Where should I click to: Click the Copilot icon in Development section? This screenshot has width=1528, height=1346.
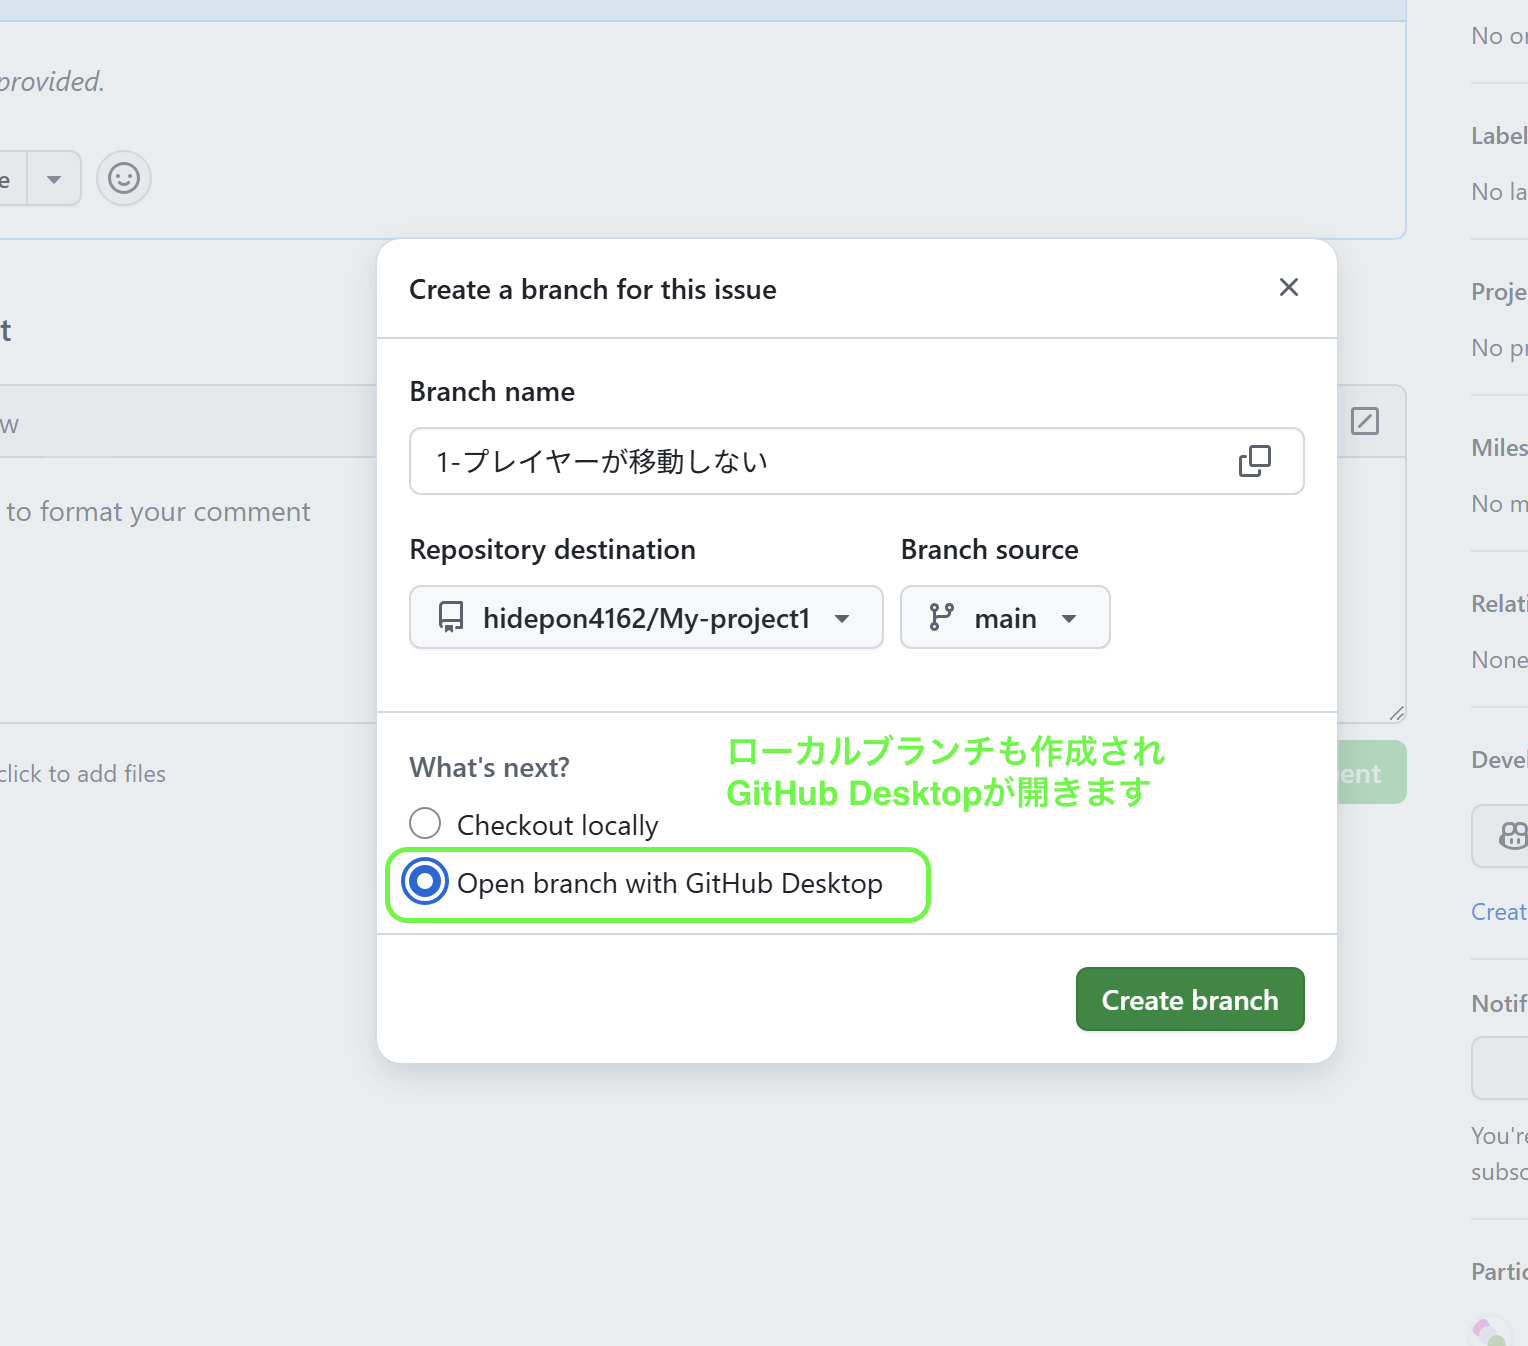(1512, 836)
